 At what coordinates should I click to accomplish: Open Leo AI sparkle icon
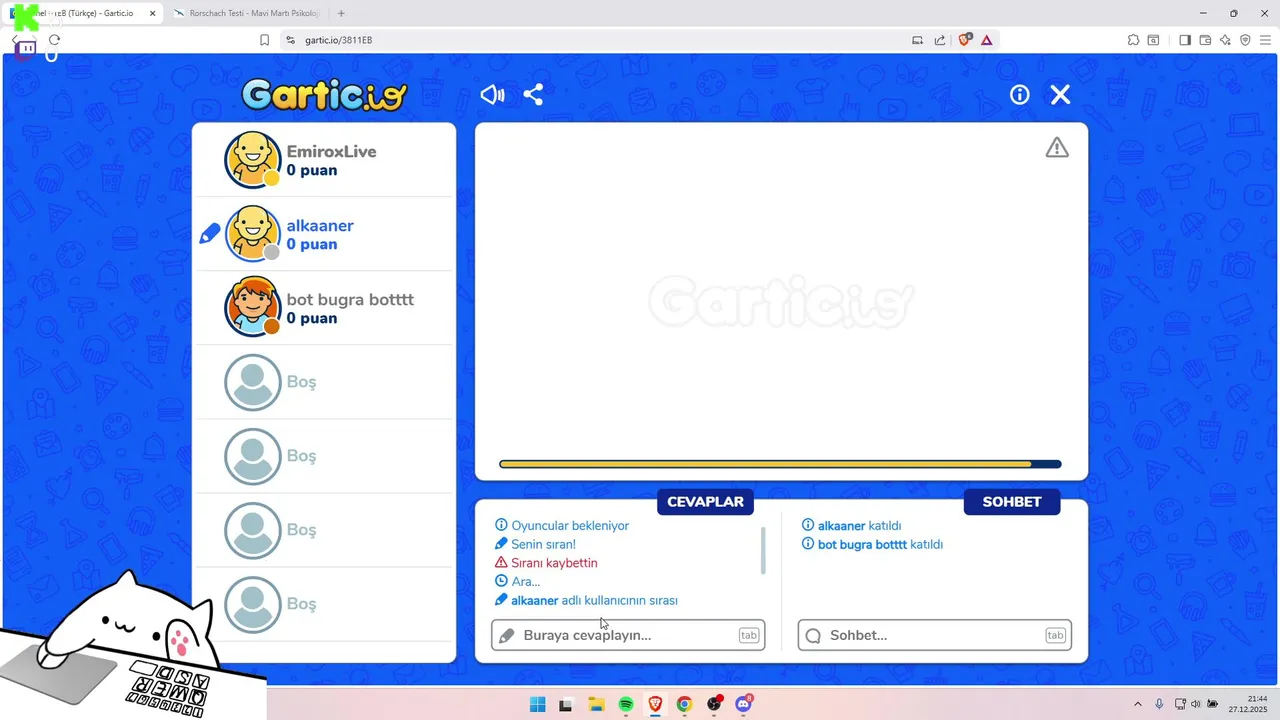[1225, 40]
